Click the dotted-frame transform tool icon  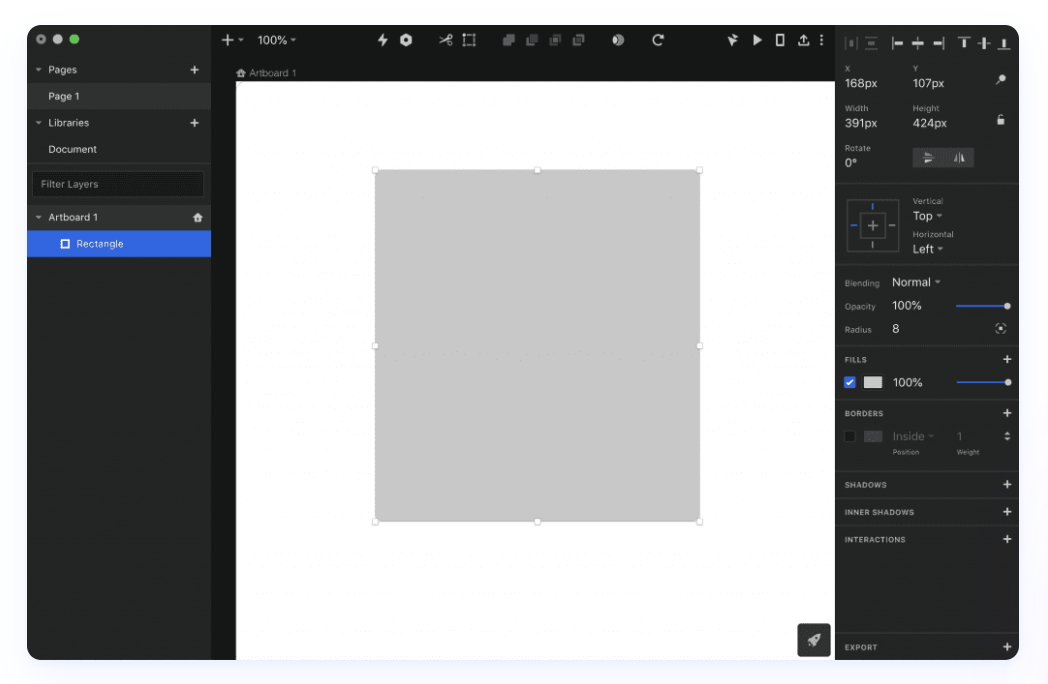pos(469,40)
